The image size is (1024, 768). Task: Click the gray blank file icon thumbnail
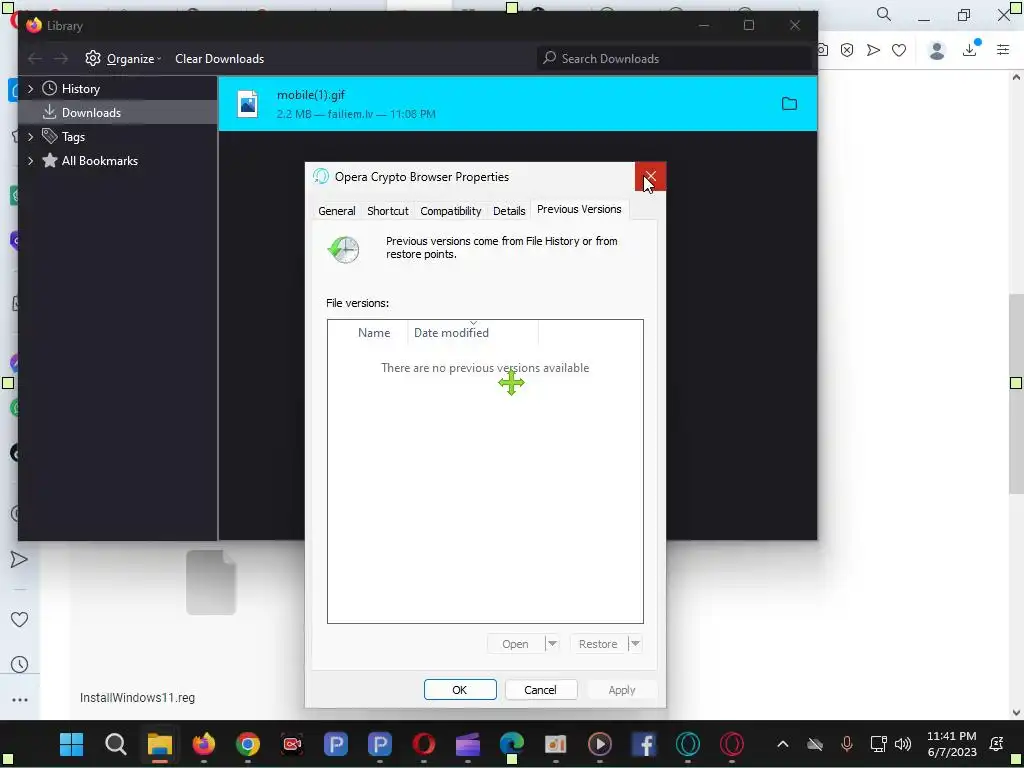coord(211,582)
